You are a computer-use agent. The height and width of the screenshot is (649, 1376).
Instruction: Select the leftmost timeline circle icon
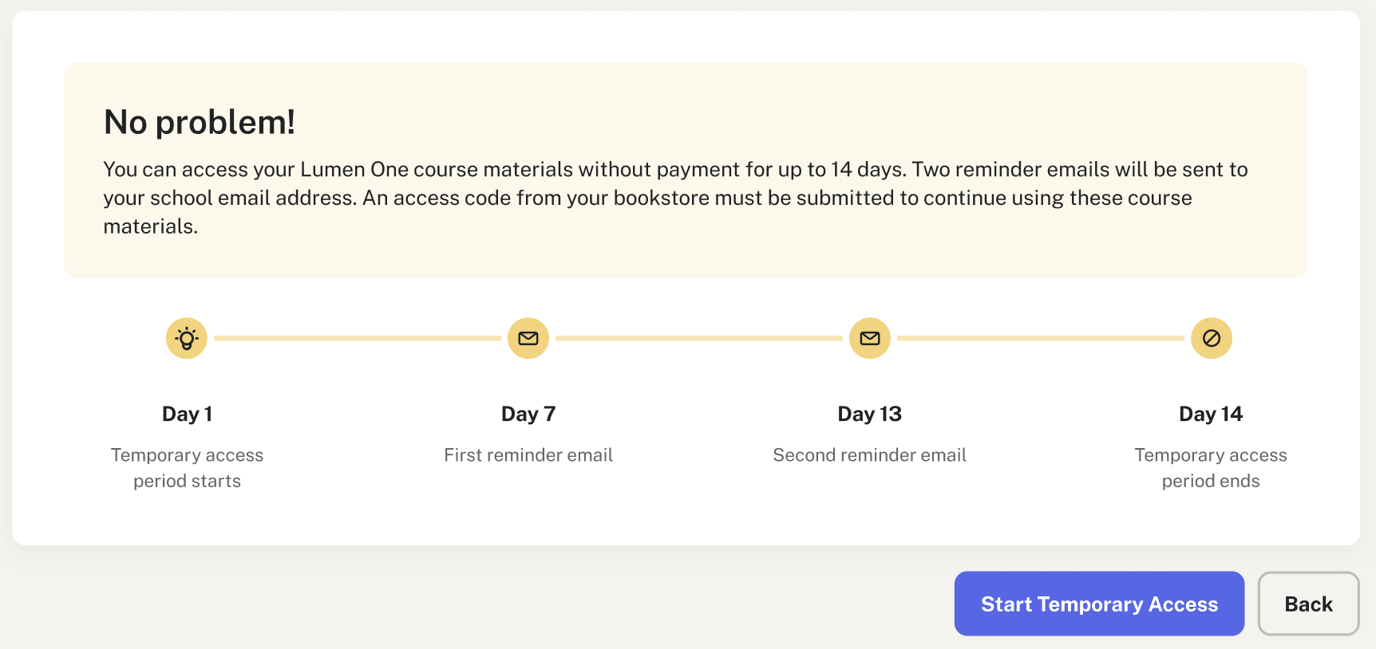[187, 338]
